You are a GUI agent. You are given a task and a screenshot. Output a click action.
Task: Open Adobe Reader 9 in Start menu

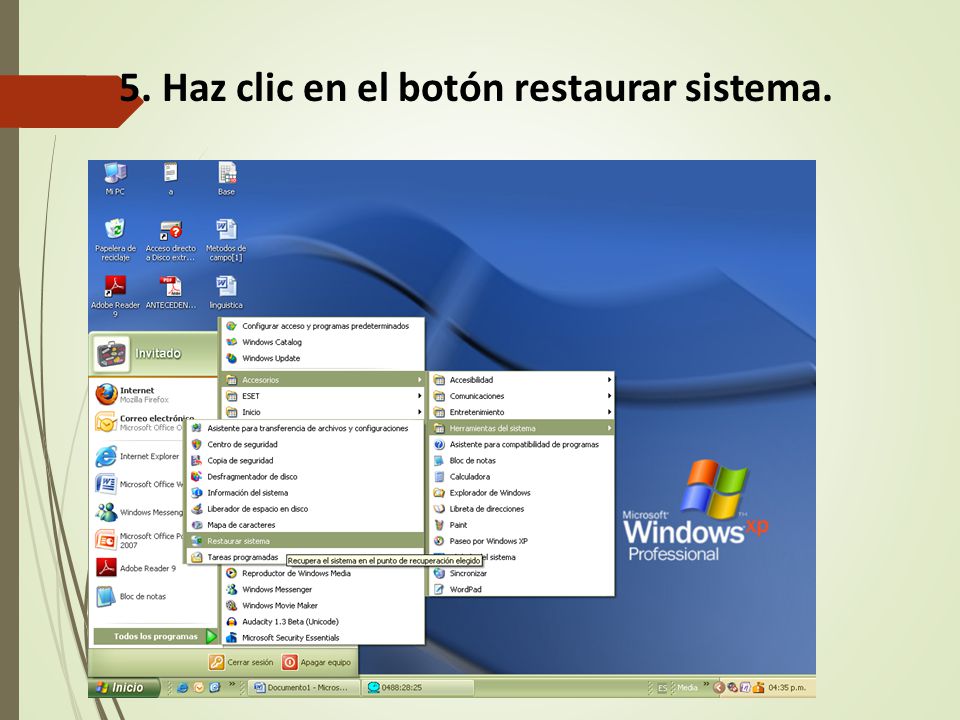[138, 568]
